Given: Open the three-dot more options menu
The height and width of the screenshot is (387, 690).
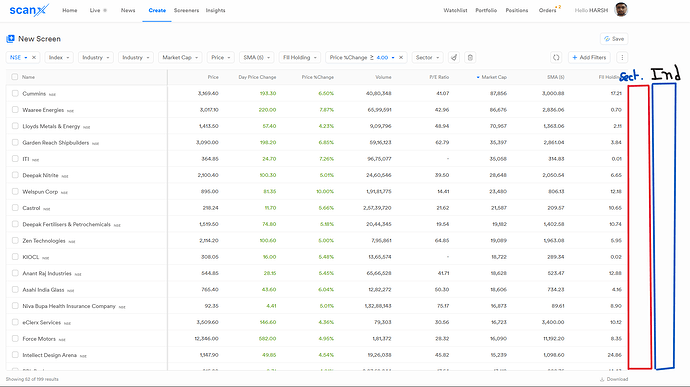Looking at the screenshot, I should click(x=622, y=58).
